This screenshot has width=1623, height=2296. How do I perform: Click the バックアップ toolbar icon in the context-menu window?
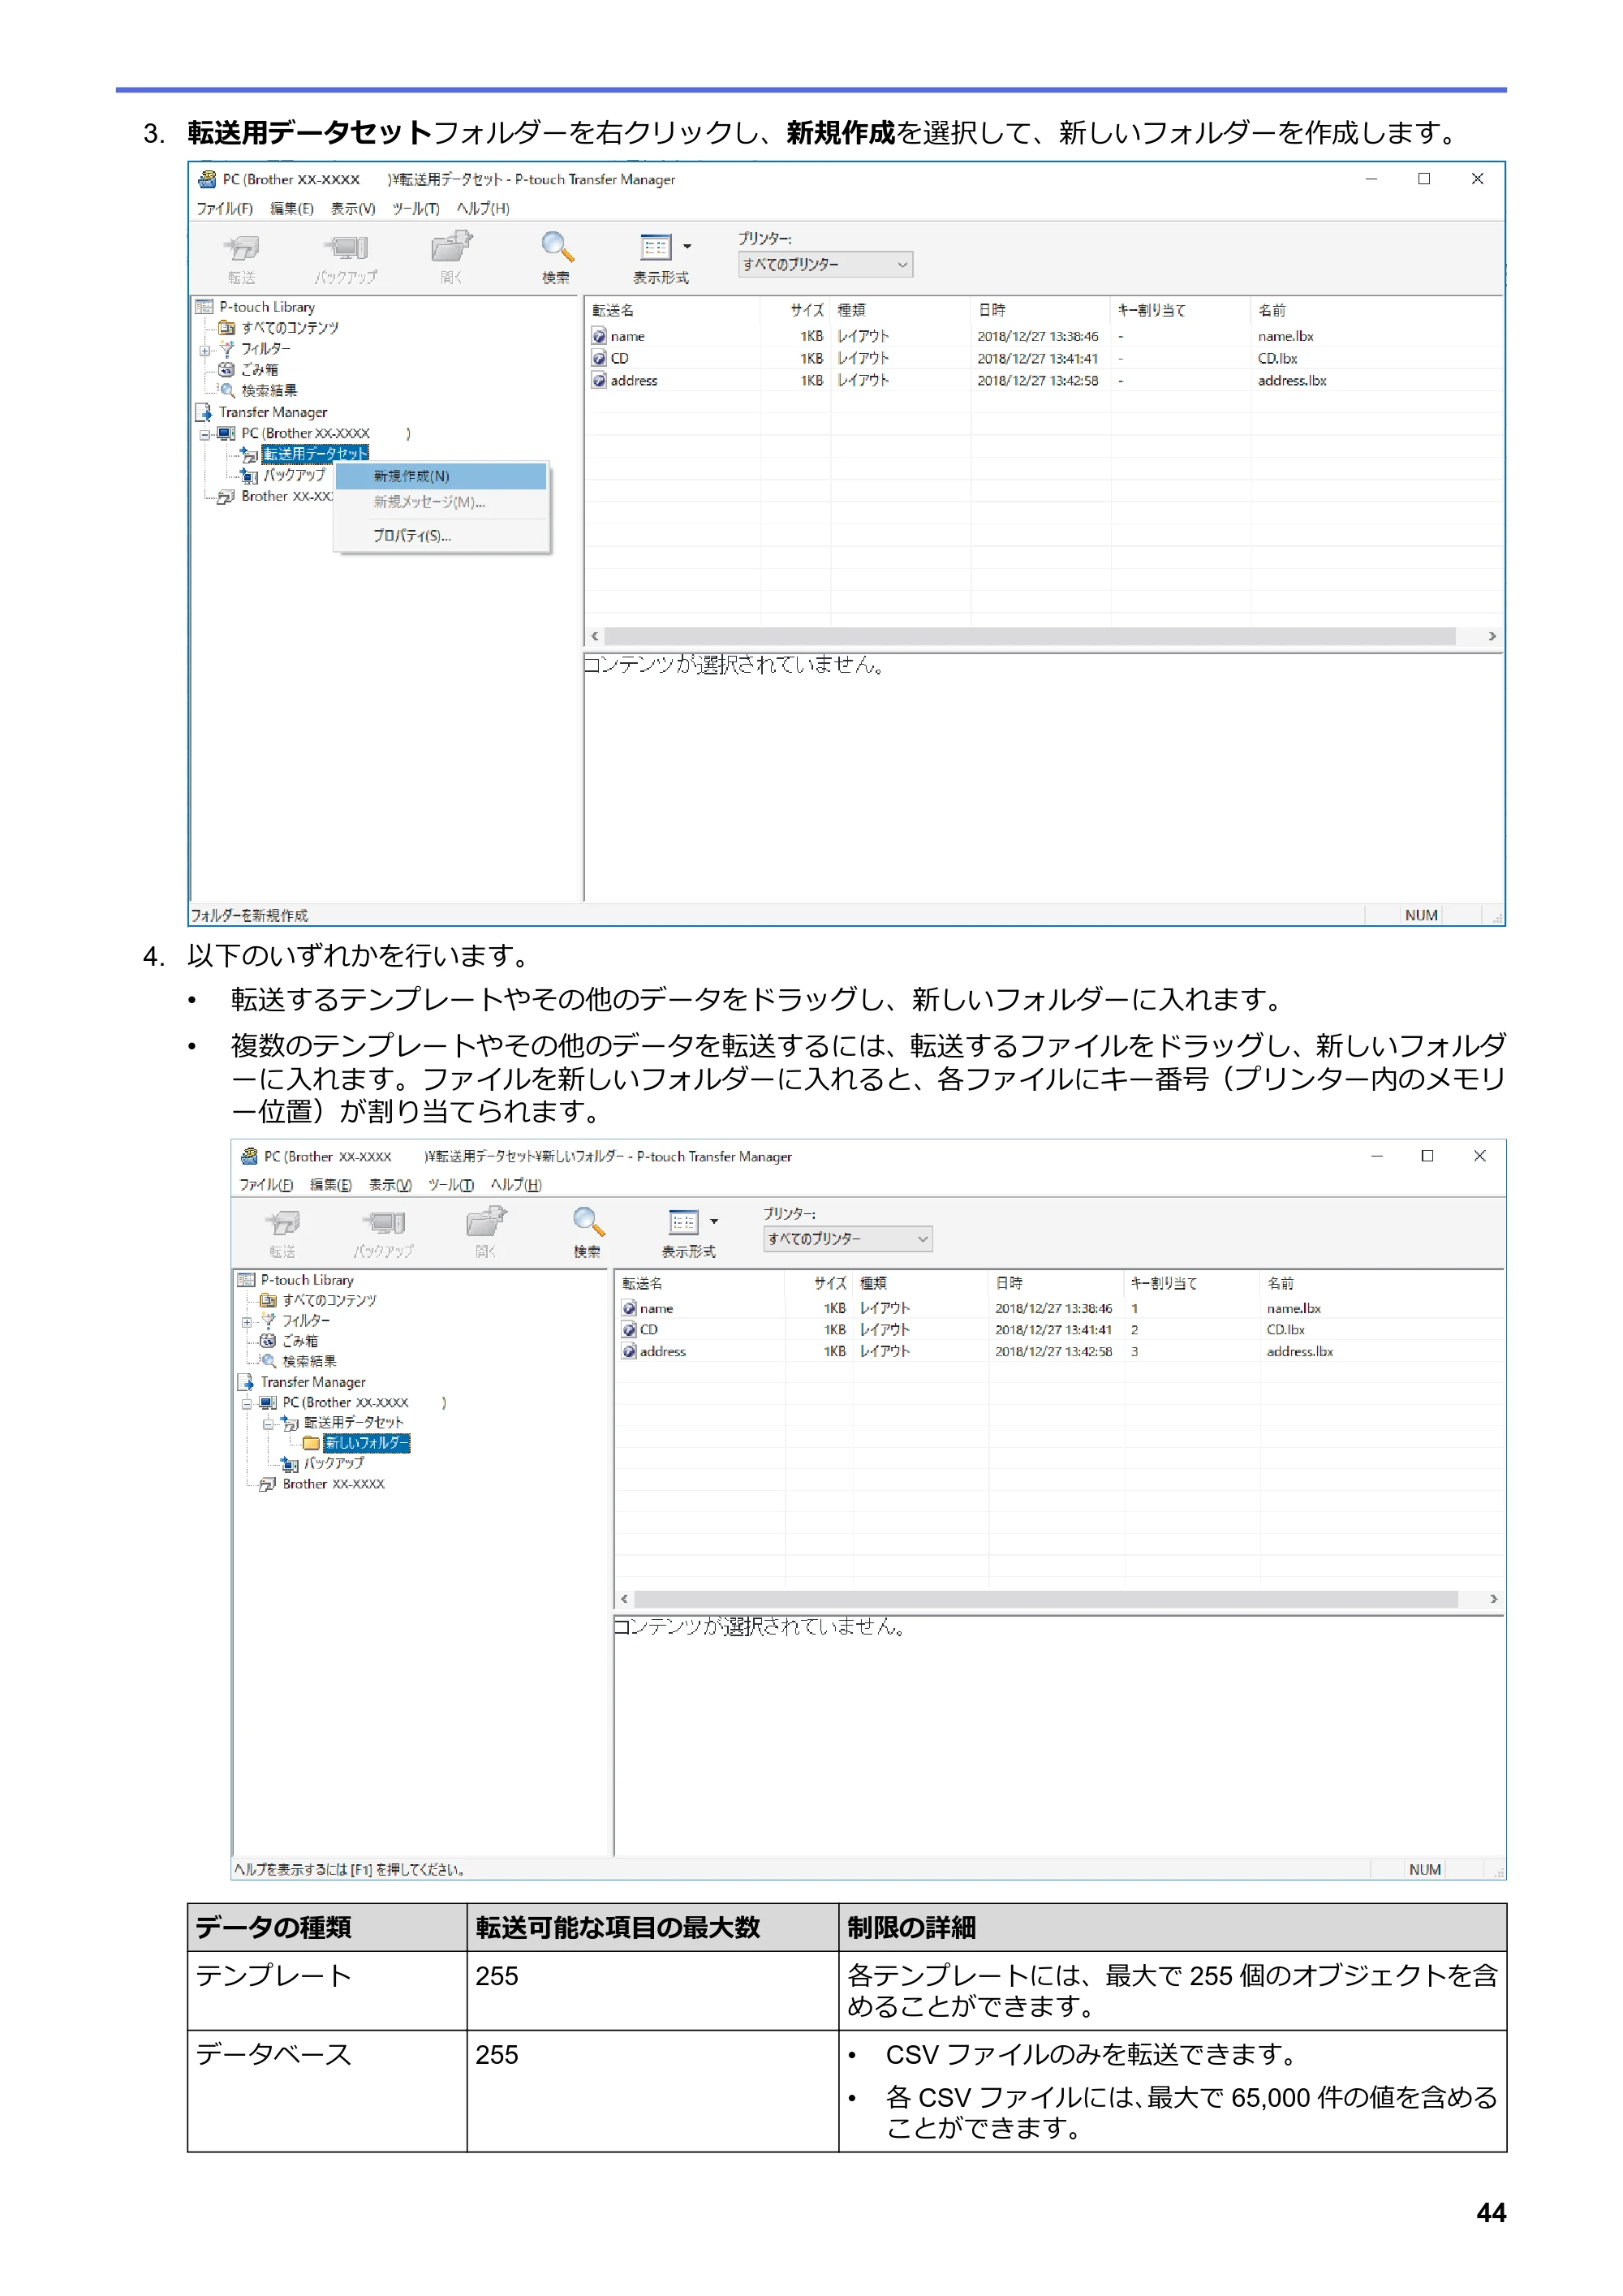coord(345,247)
